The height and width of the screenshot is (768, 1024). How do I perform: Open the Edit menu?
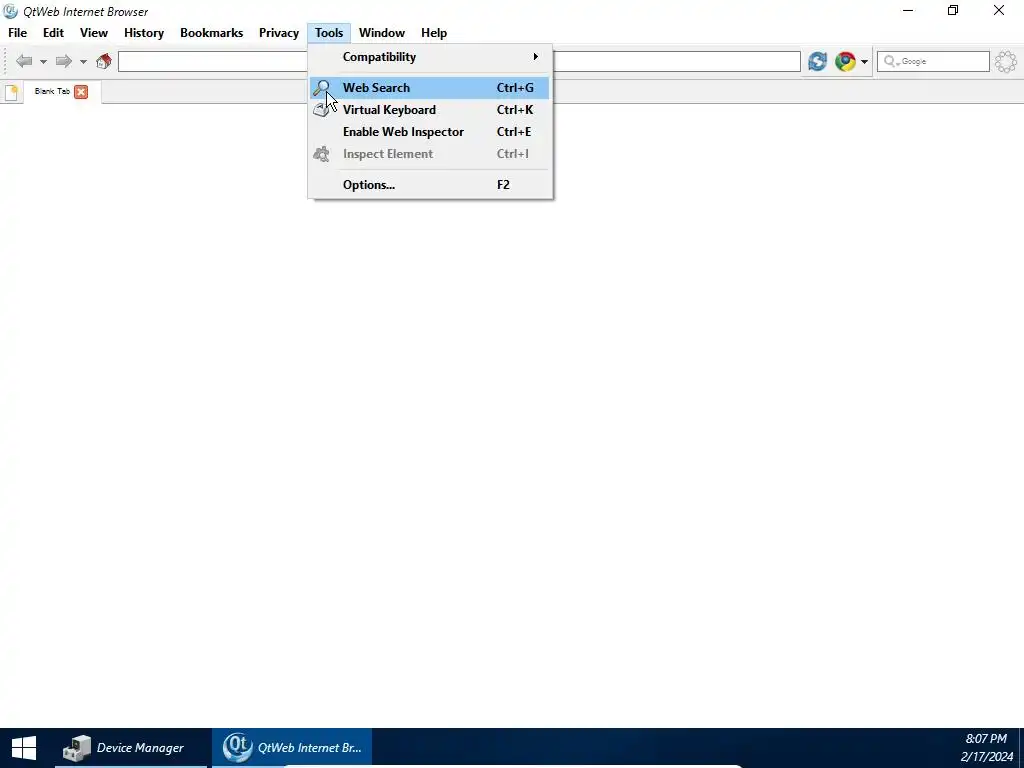coord(54,33)
